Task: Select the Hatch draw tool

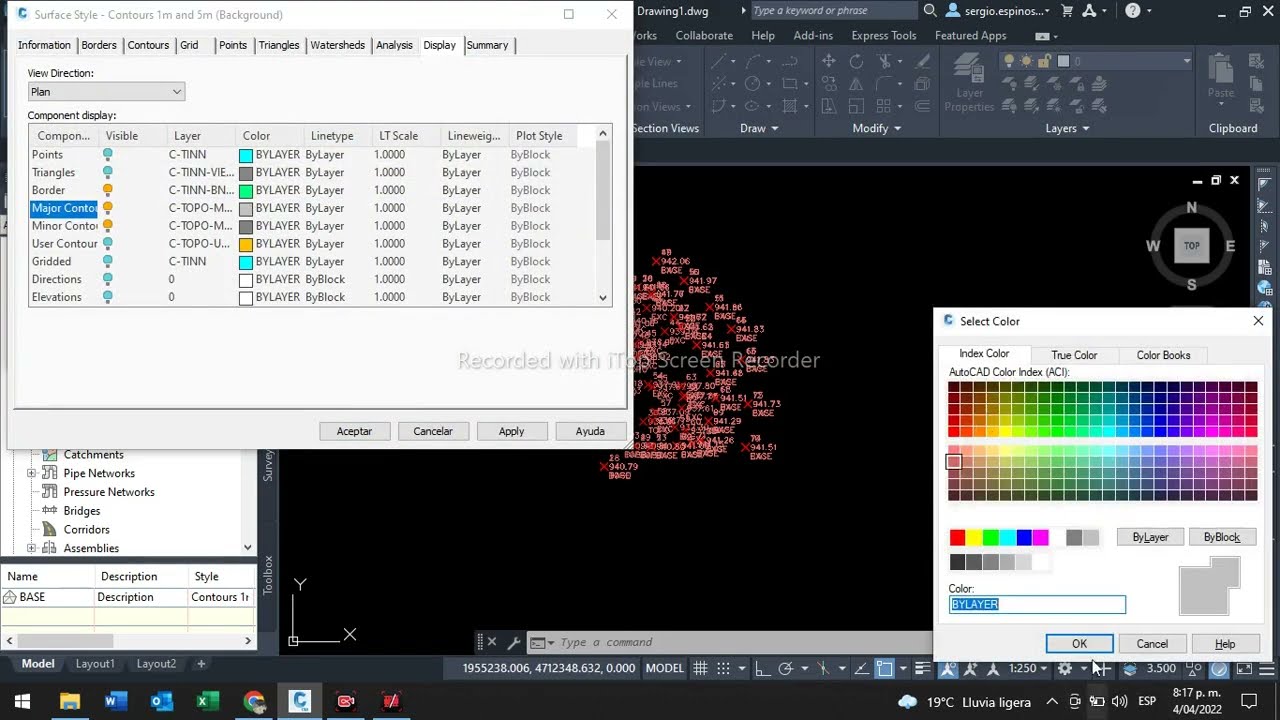Action: [792, 106]
